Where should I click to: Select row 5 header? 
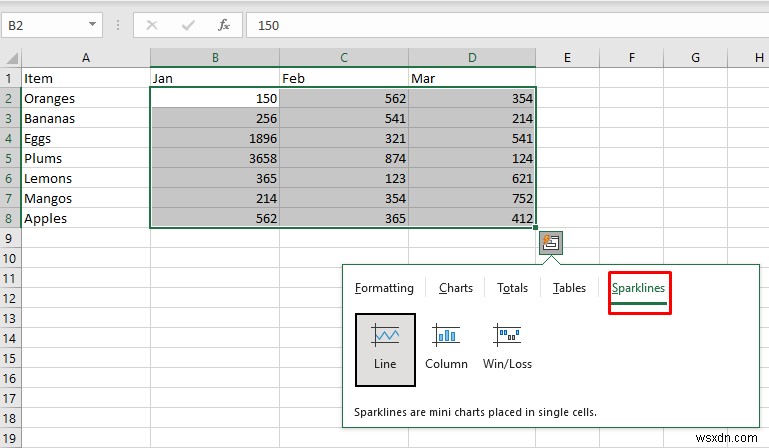[10, 158]
